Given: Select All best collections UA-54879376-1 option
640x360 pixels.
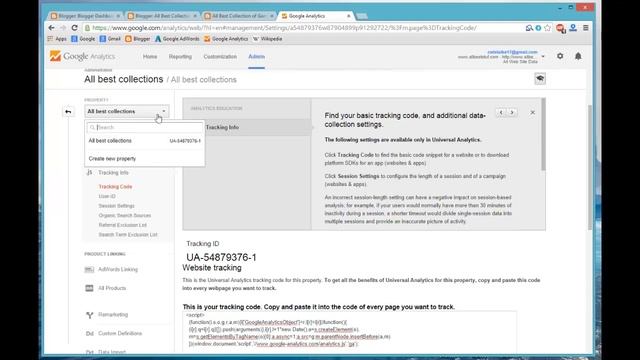Looking at the screenshot, I should click(144, 141).
